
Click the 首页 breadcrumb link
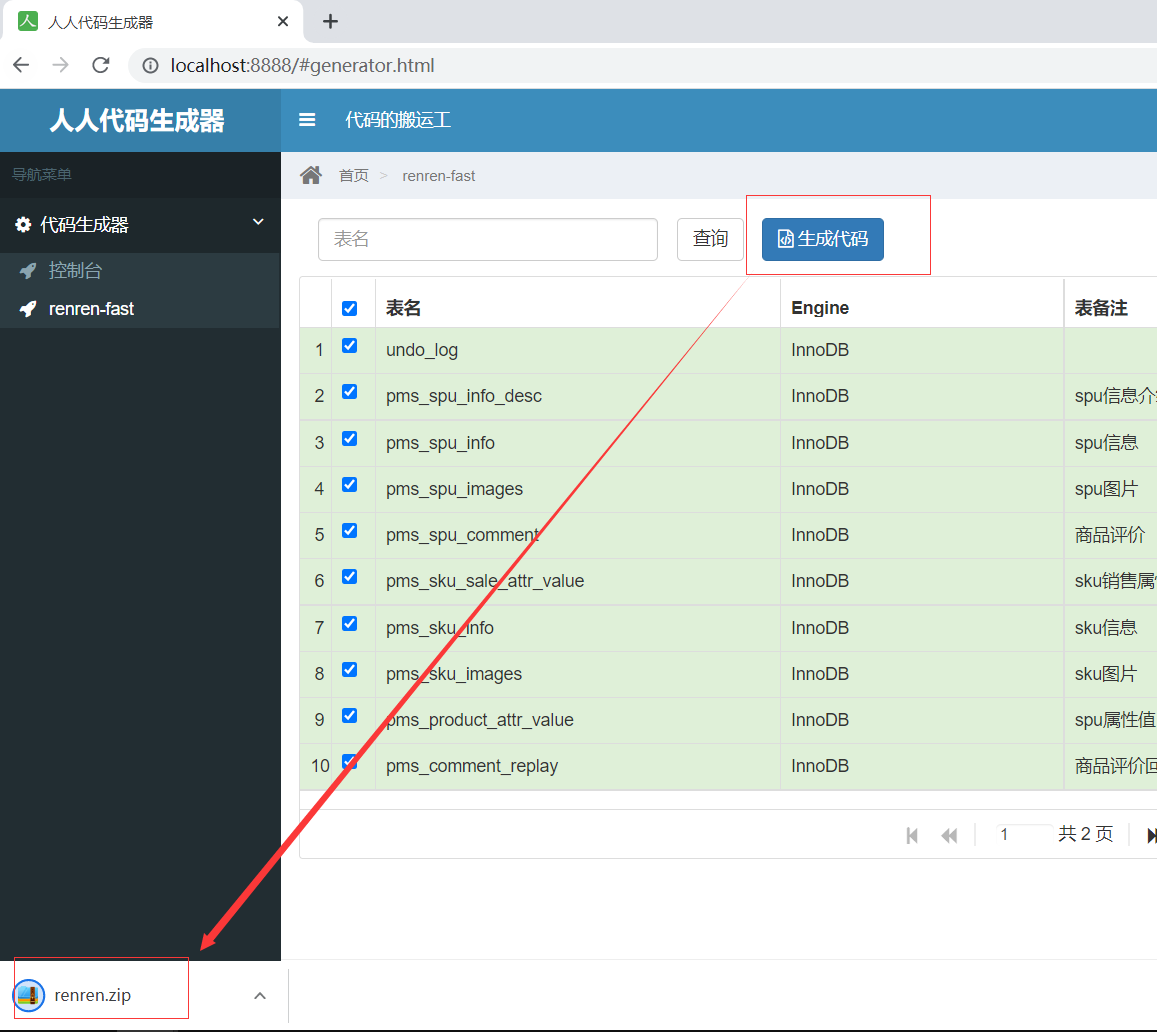coord(353,176)
